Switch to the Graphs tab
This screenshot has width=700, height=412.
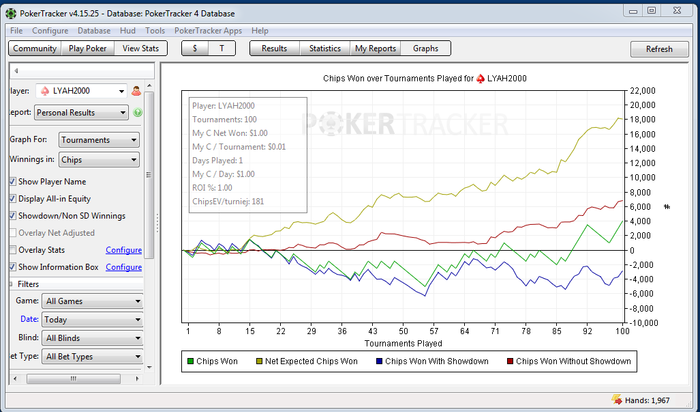click(x=425, y=48)
